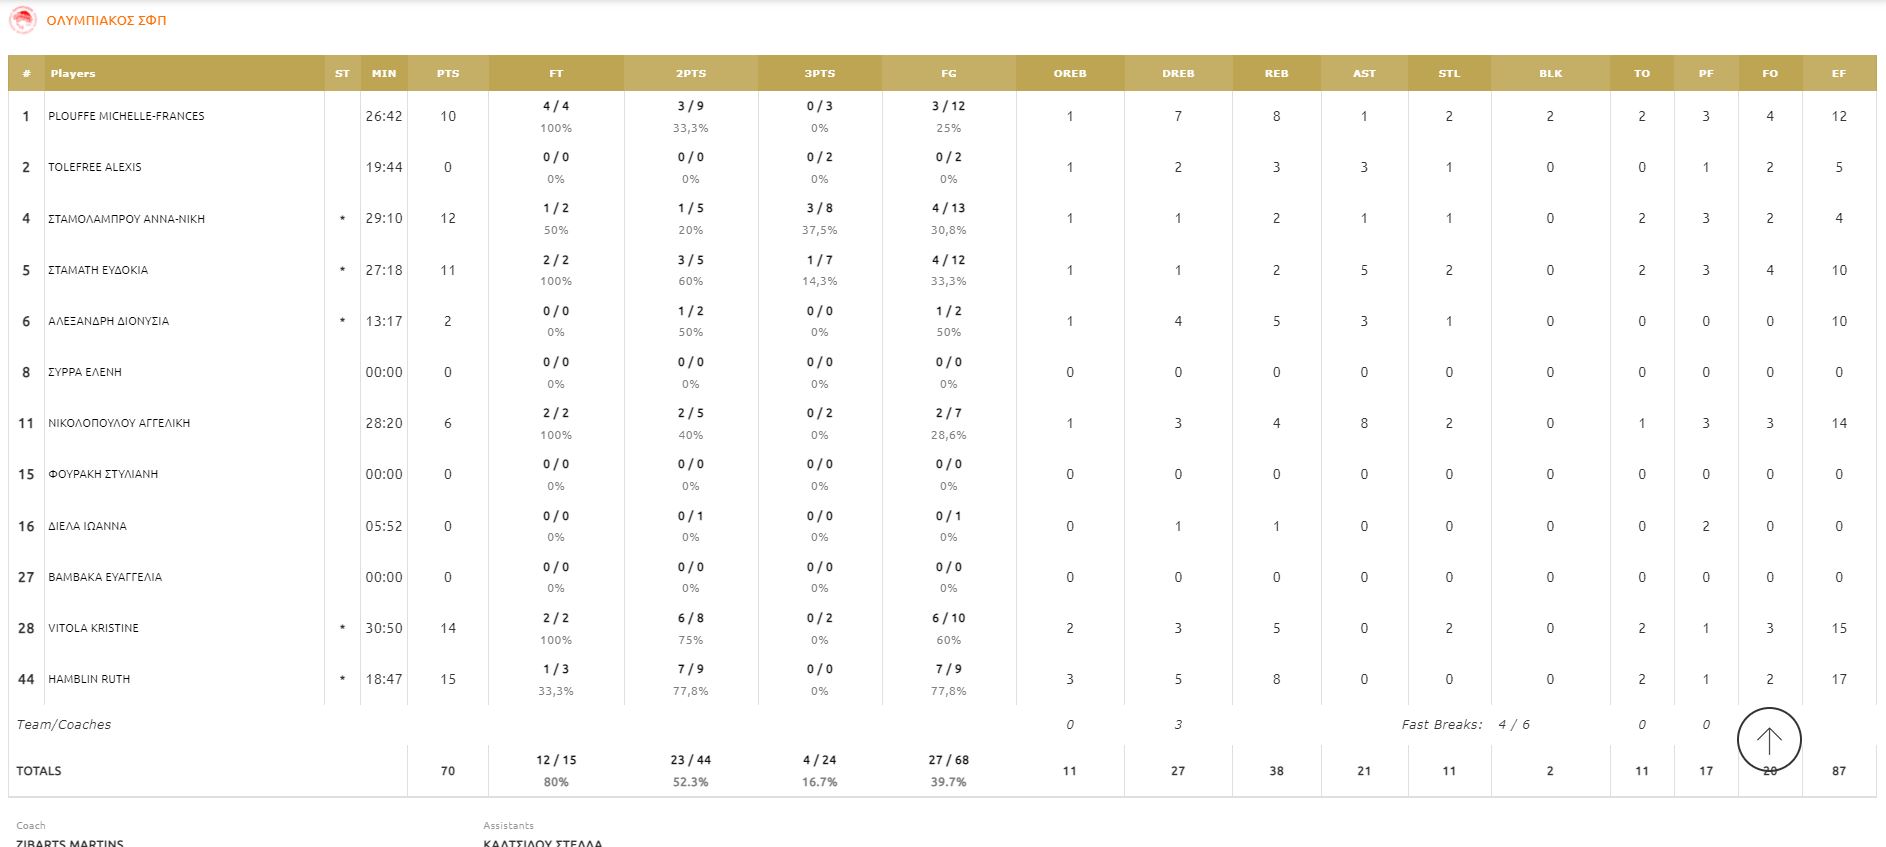Click the EF column header
This screenshot has height=847, width=1886.
[1839, 73]
